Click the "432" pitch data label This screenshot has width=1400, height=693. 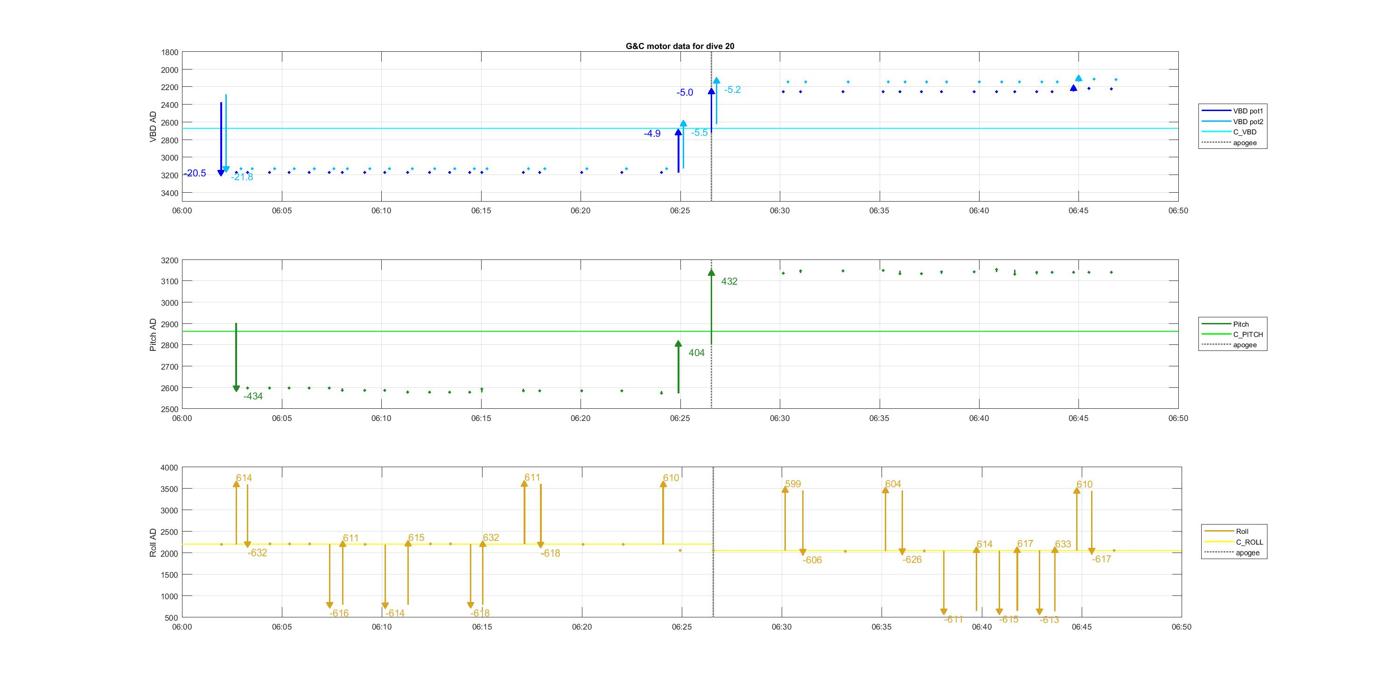pos(729,282)
